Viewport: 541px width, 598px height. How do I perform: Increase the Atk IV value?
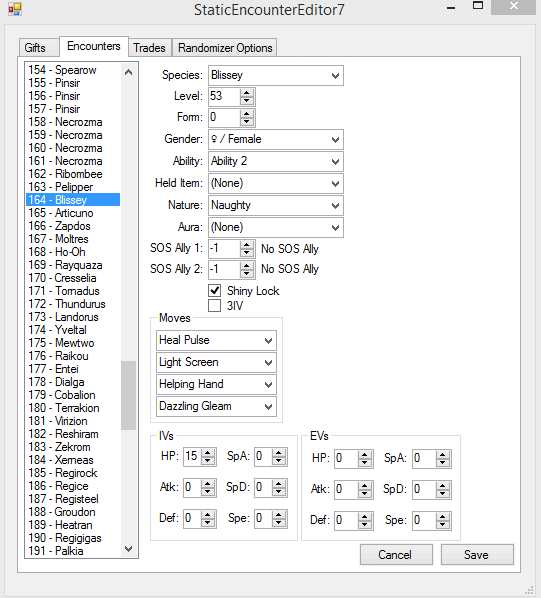[208, 484]
